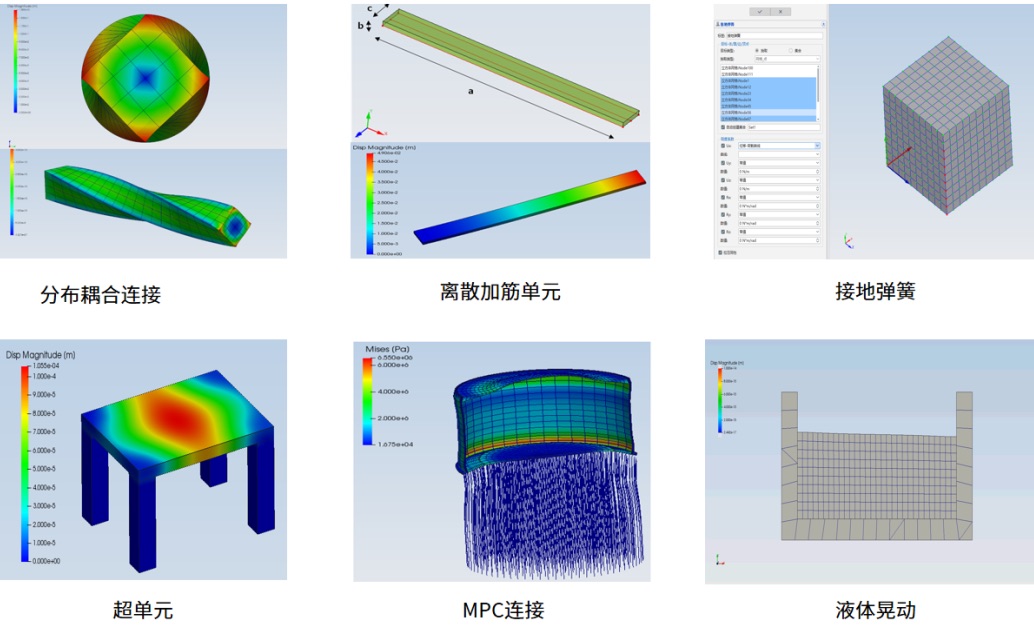Click the XYZ axis triad in beam view

click(x=366, y=128)
